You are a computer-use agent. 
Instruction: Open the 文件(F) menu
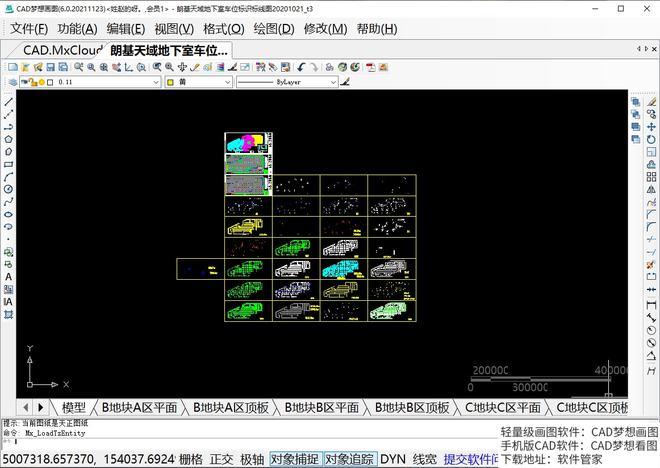29,29
